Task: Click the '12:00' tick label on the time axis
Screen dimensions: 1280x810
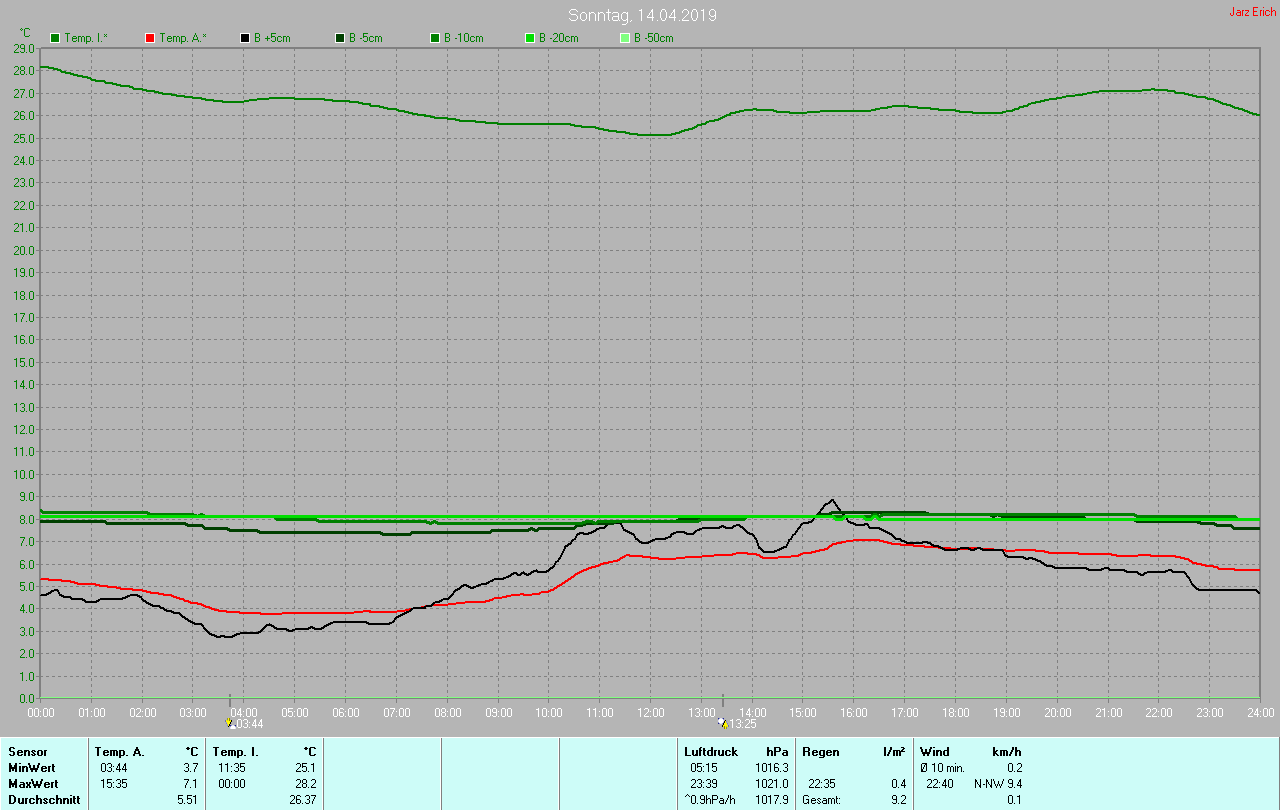Action: 651,712
